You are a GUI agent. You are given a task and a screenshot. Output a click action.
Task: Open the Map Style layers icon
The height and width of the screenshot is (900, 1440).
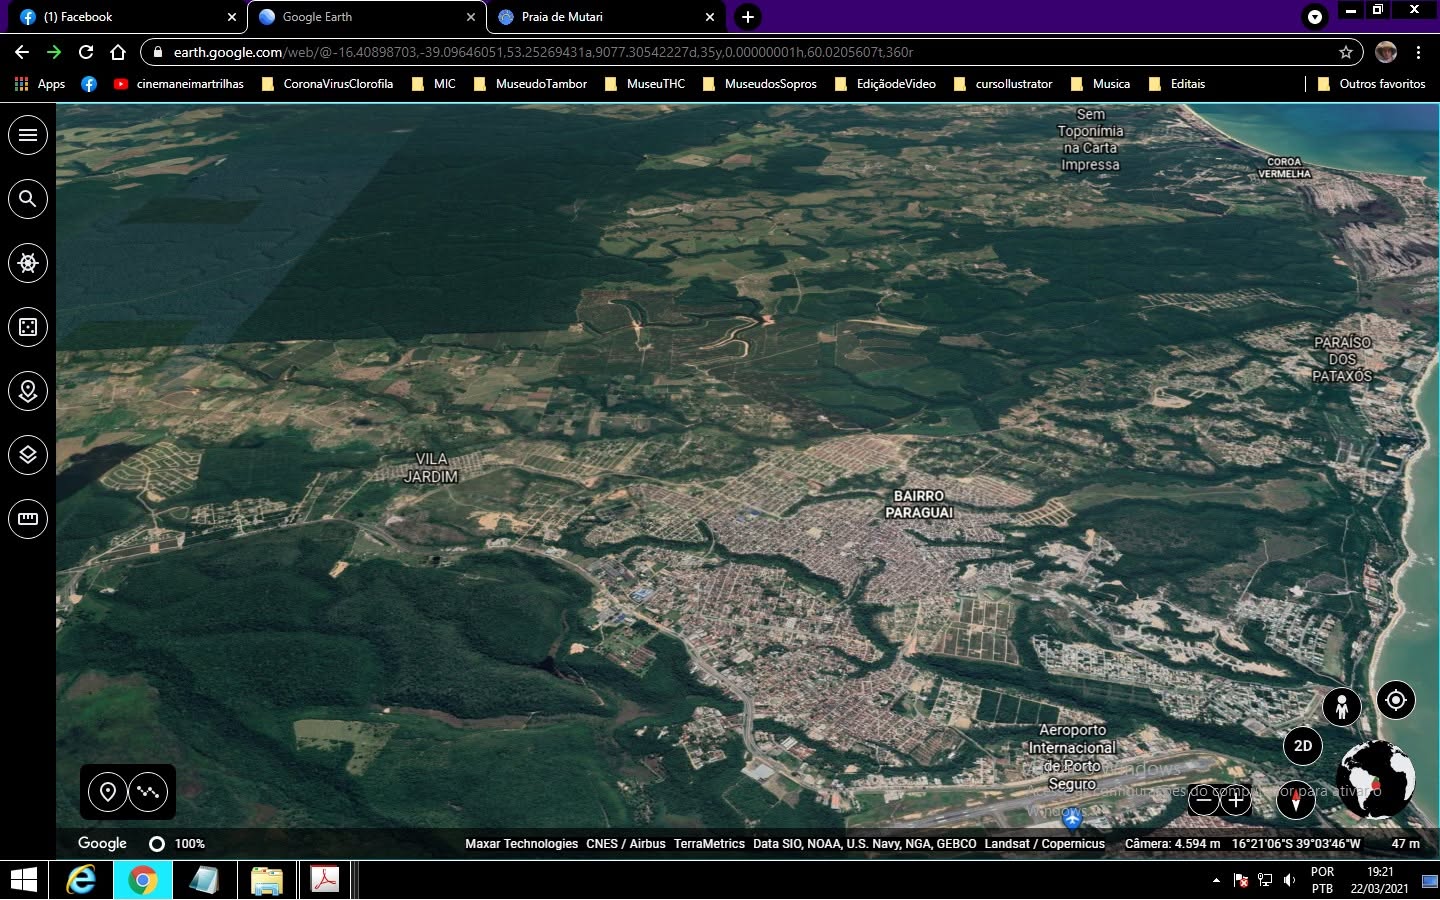pos(28,455)
